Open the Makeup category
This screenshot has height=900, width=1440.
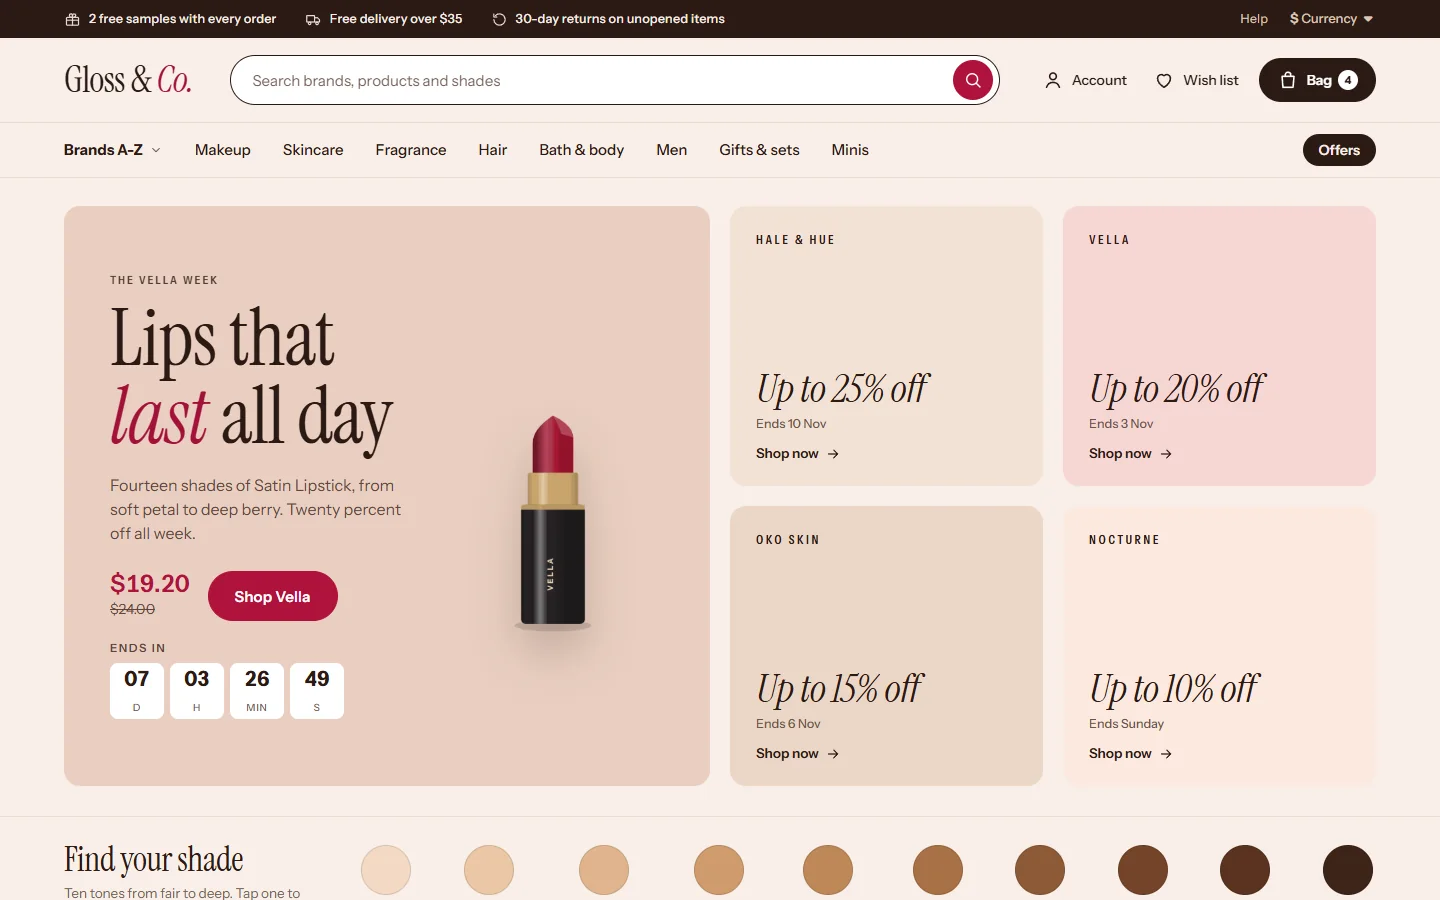(223, 150)
